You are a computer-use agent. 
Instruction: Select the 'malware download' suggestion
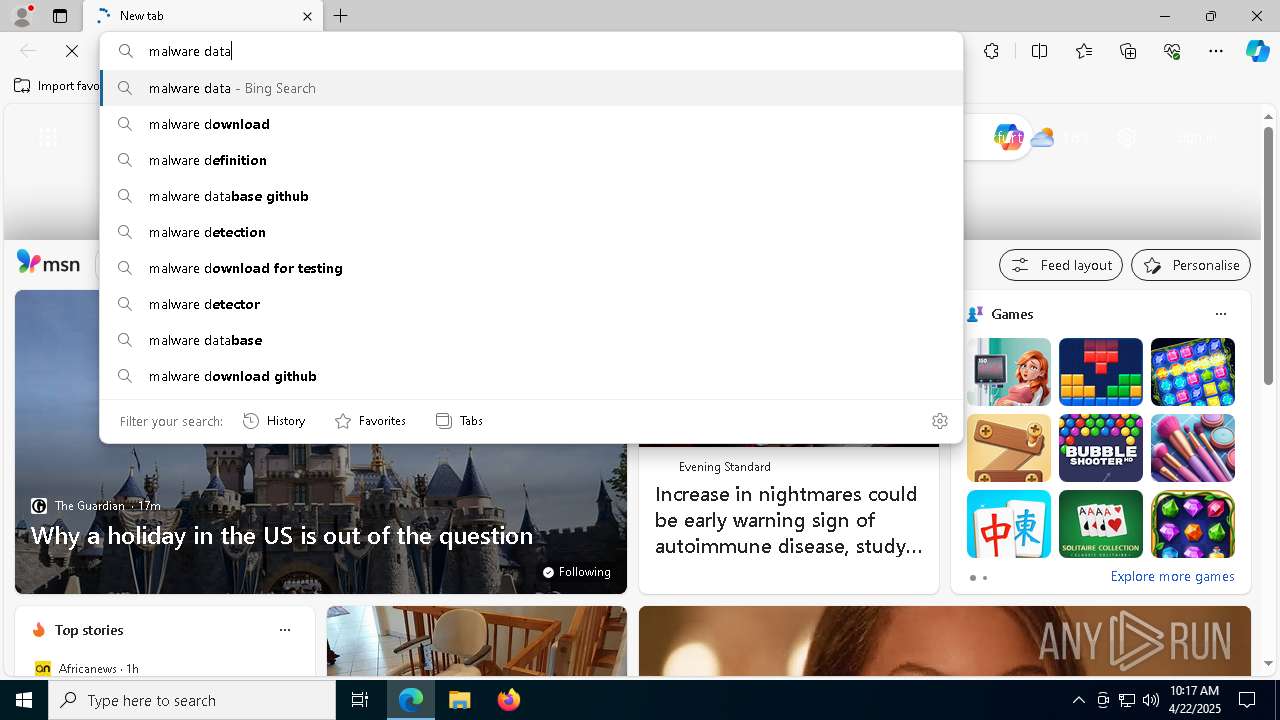coord(531,124)
